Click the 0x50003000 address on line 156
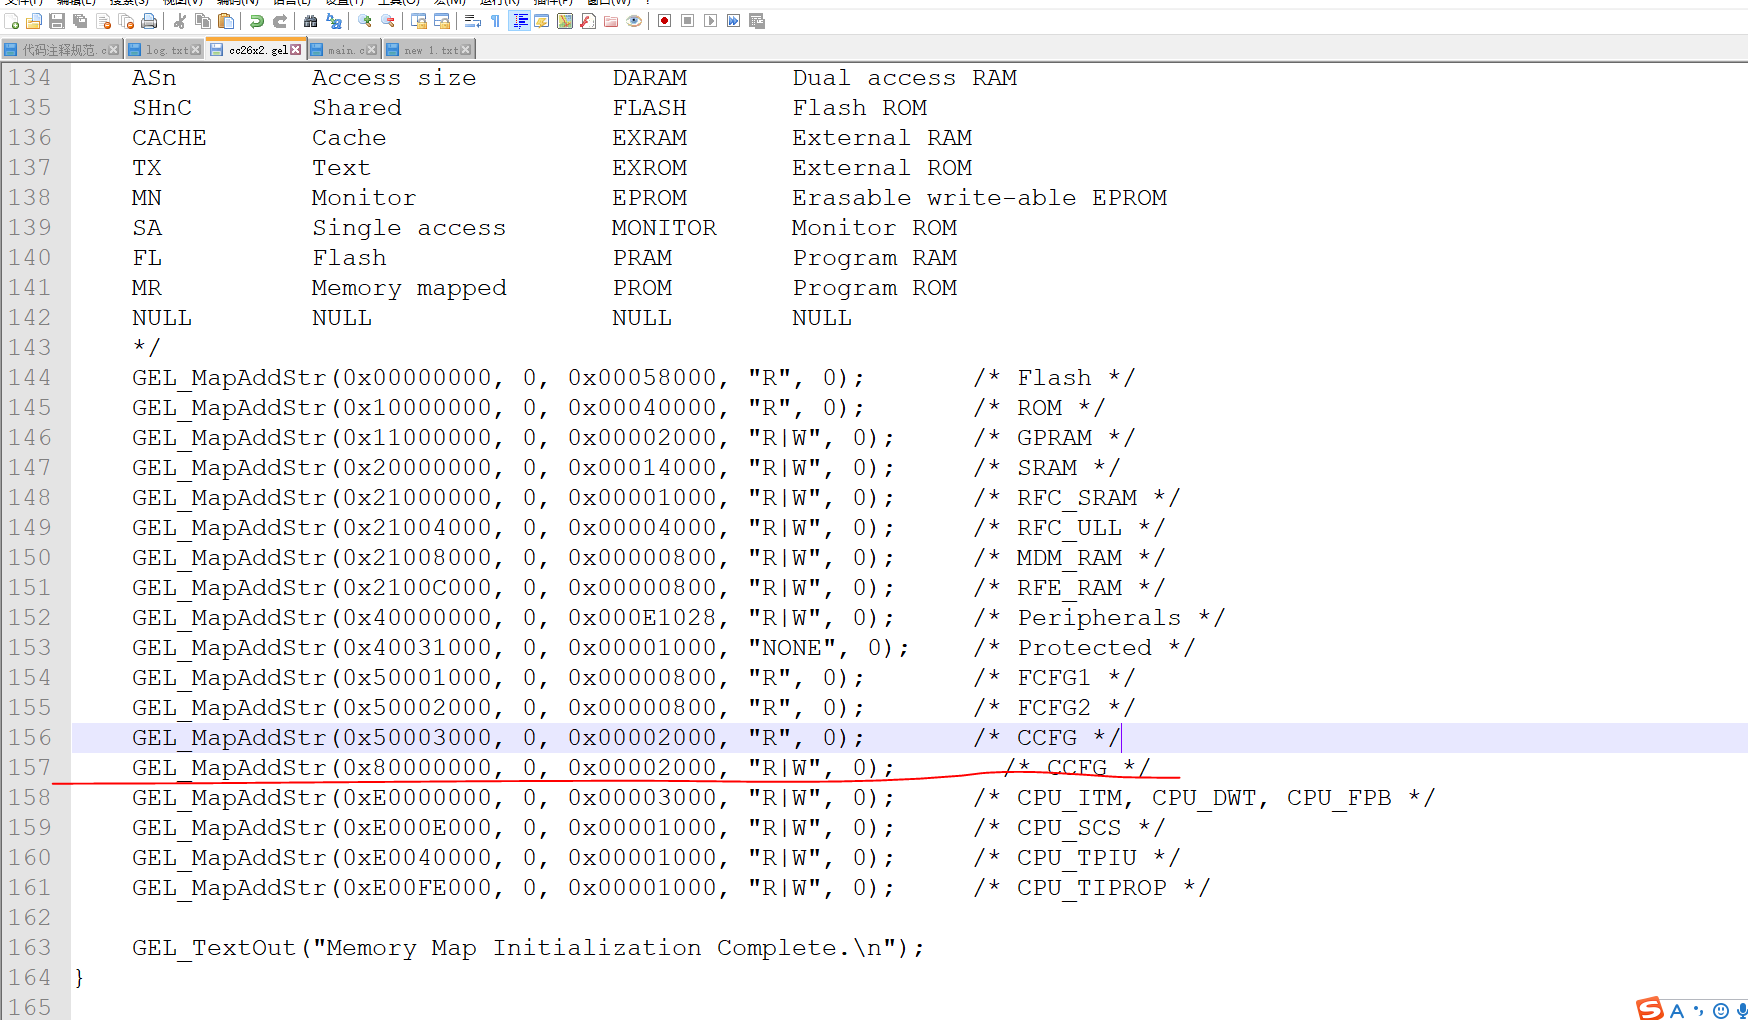 point(418,738)
